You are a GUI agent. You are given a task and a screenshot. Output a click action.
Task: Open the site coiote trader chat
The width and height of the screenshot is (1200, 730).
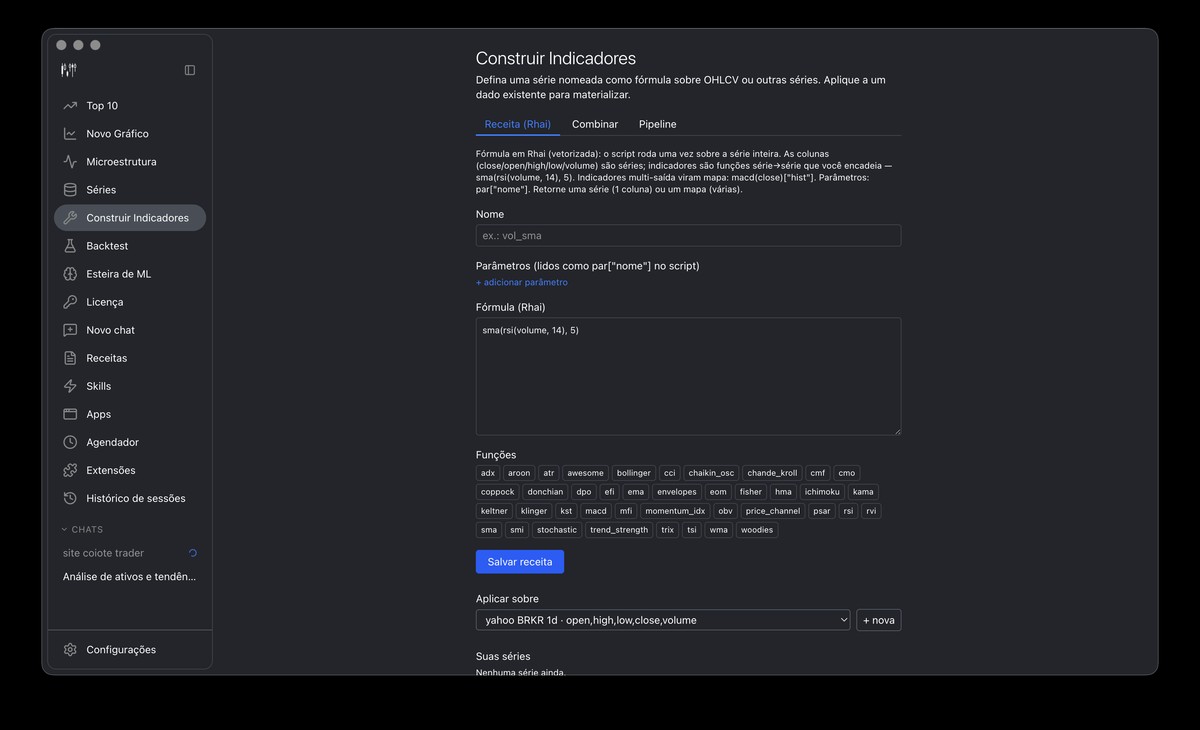click(x=130, y=553)
